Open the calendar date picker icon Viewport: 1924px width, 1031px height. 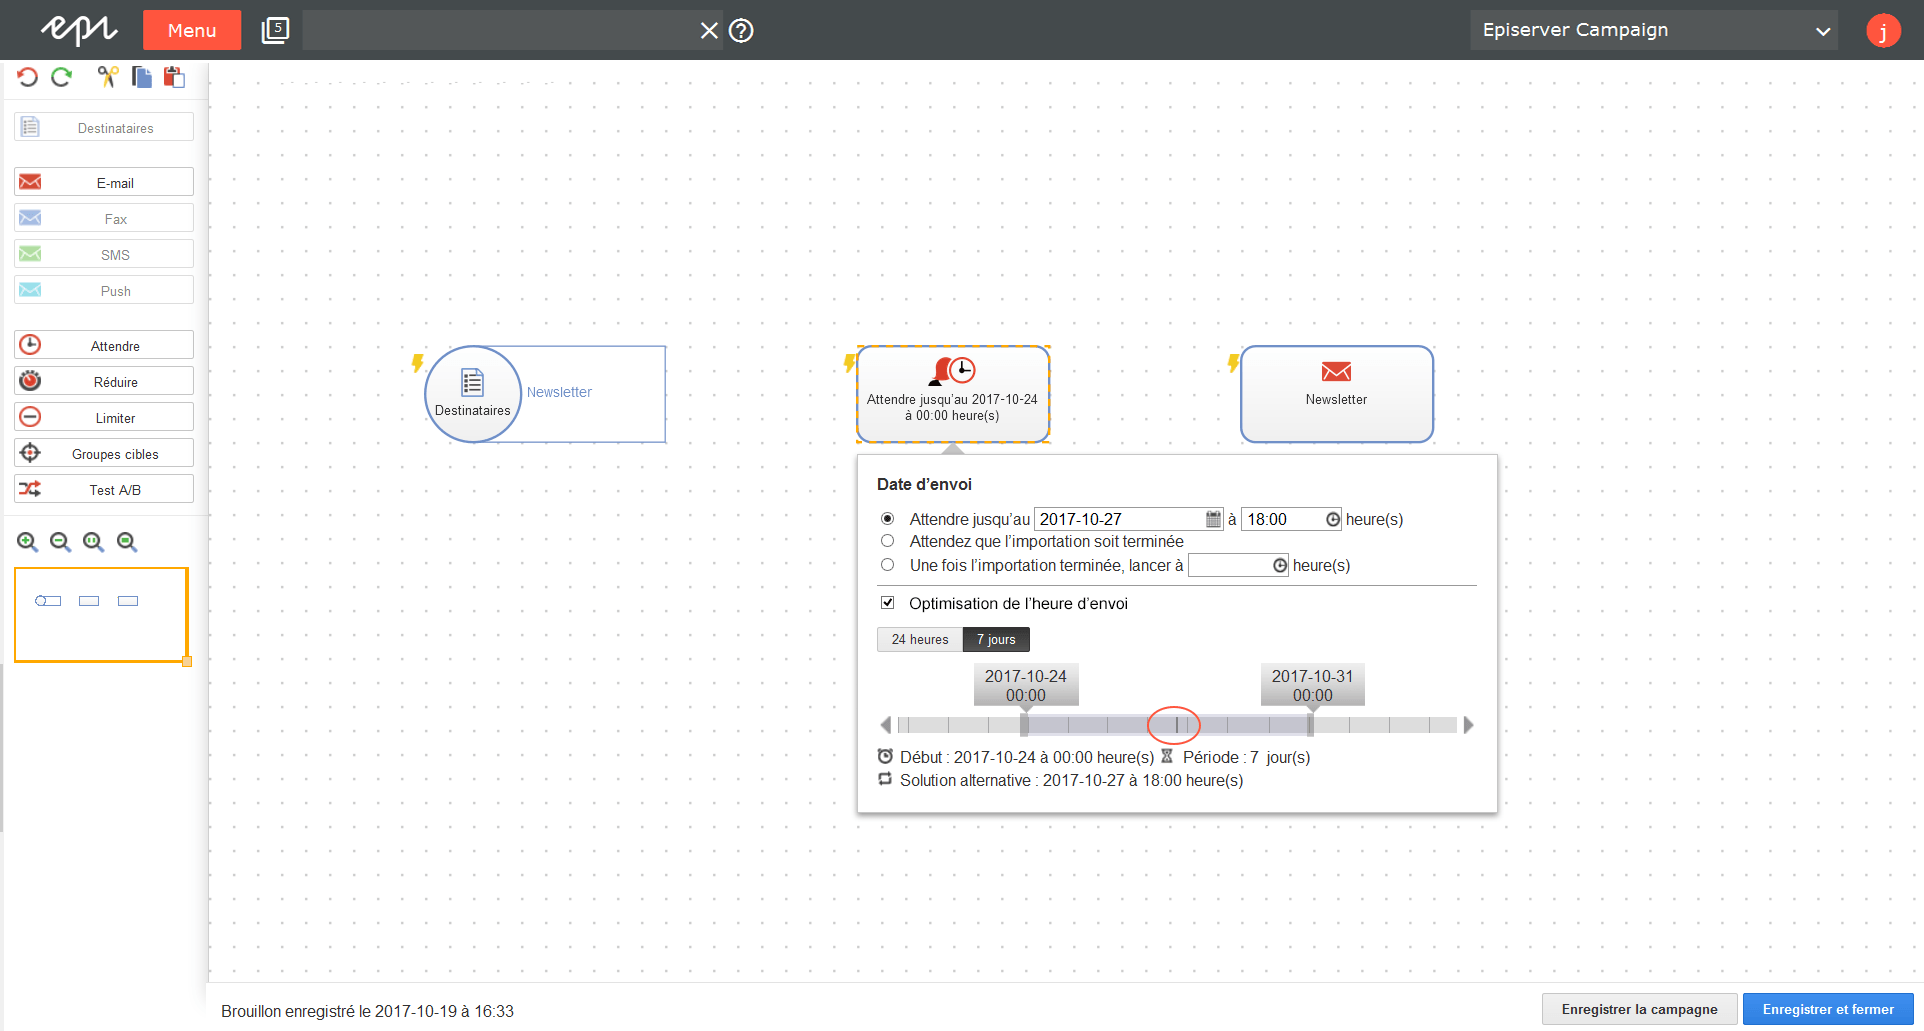(1213, 519)
